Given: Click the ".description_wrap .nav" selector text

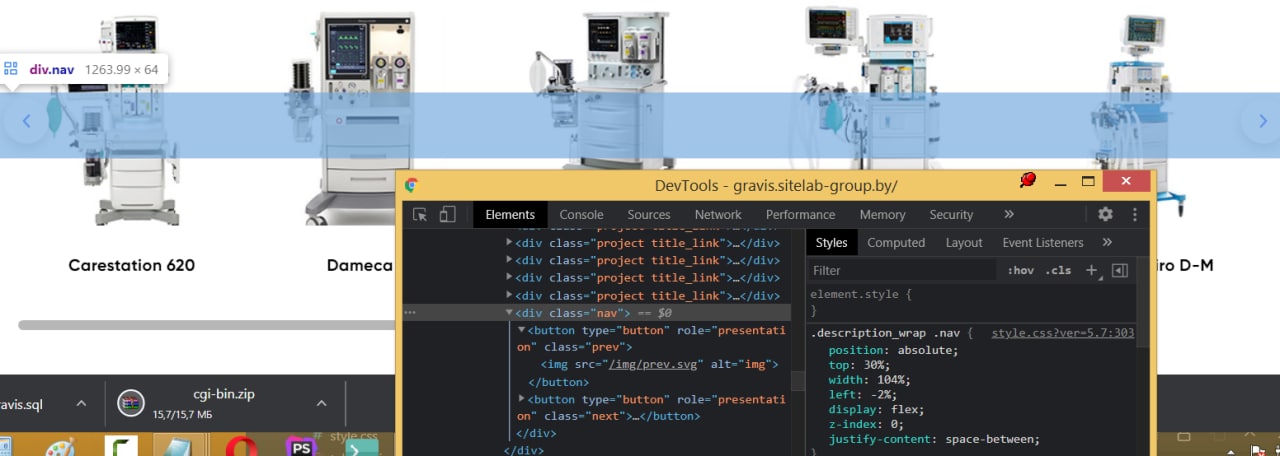Looking at the screenshot, I should coord(886,332).
